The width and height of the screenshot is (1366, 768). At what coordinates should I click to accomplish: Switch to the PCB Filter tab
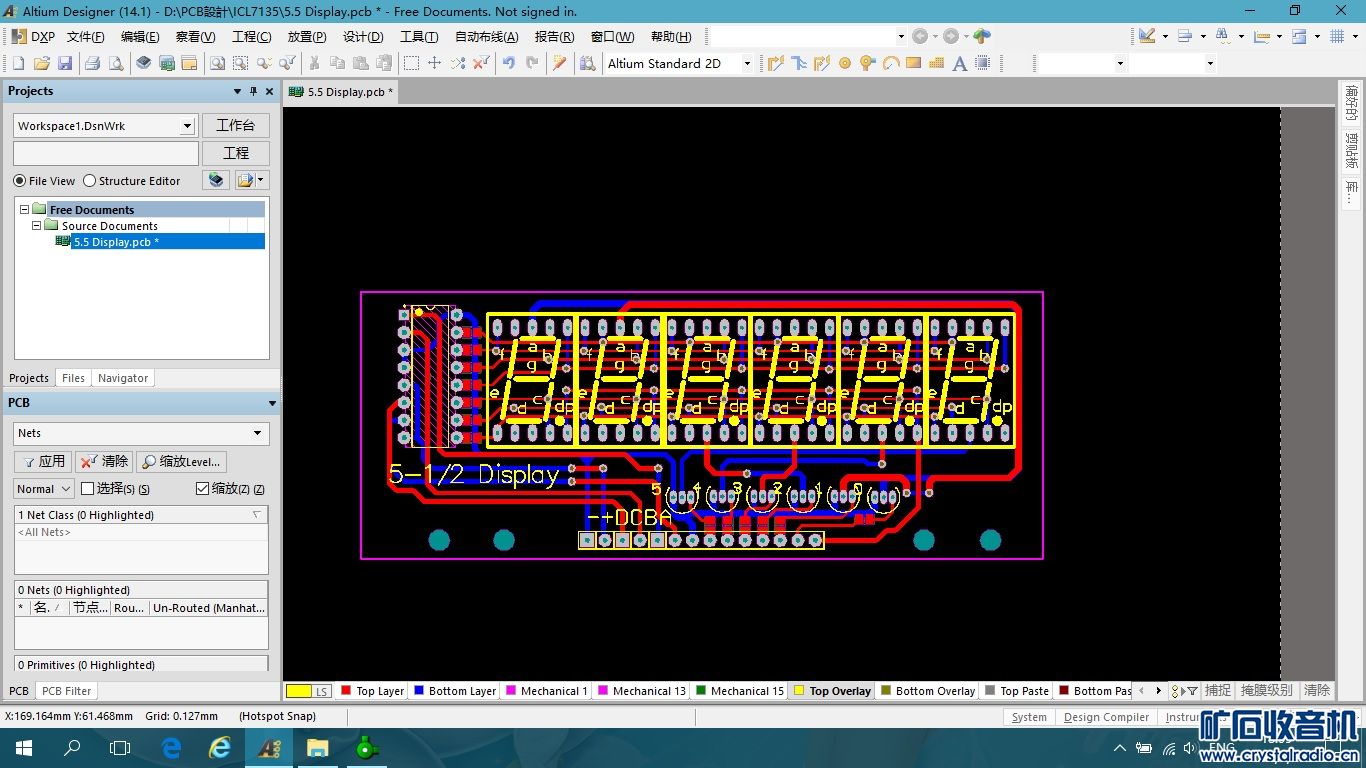pos(67,691)
